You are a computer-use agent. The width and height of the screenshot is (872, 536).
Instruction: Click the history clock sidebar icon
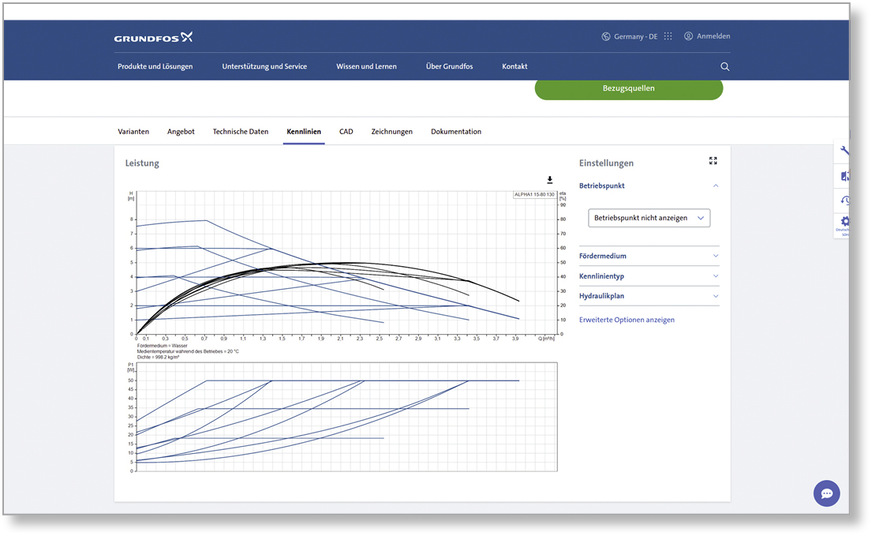click(845, 200)
